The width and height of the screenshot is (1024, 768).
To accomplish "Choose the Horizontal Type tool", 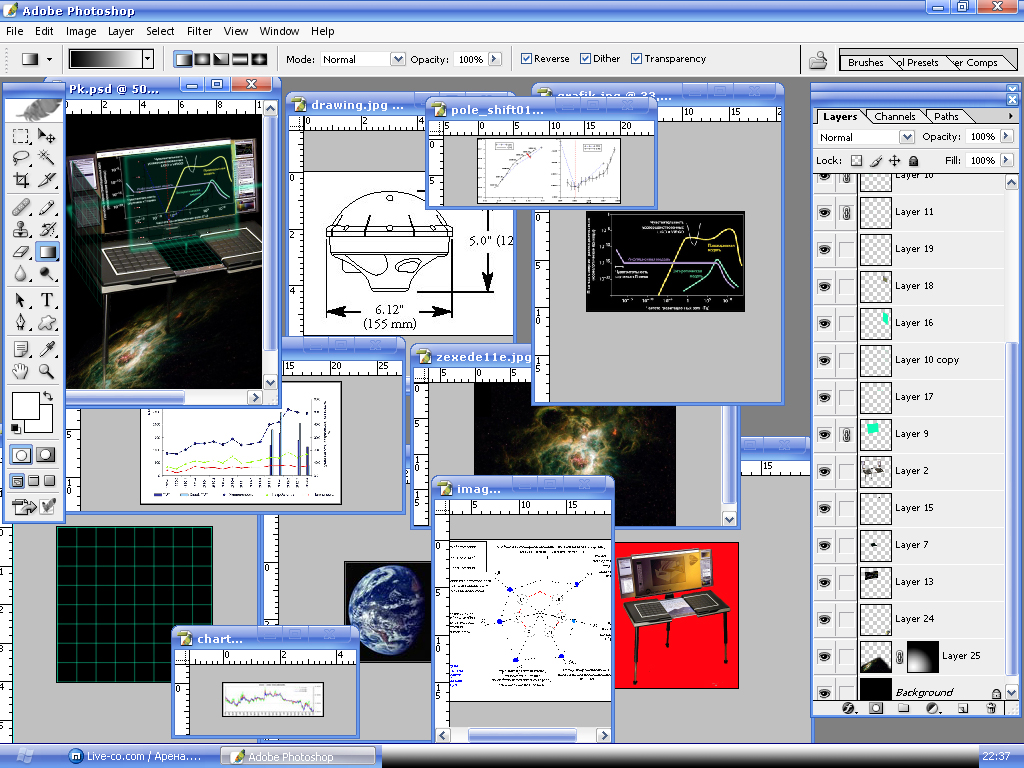I will [46, 300].
